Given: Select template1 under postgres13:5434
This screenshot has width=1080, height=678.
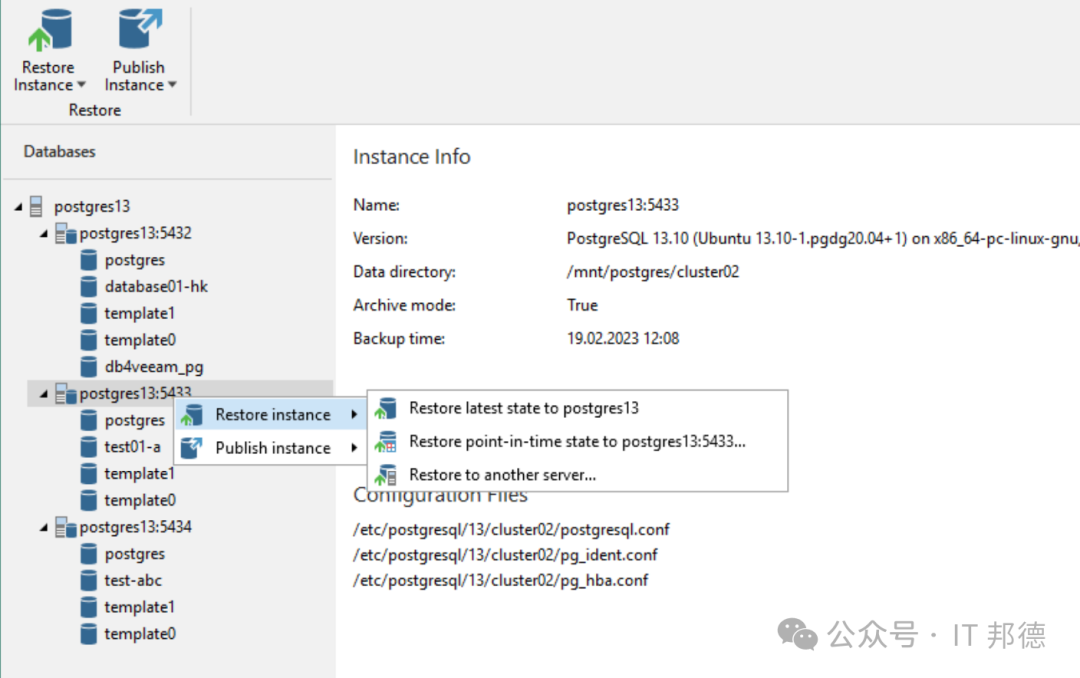Looking at the screenshot, I should click(x=140, y=606).
